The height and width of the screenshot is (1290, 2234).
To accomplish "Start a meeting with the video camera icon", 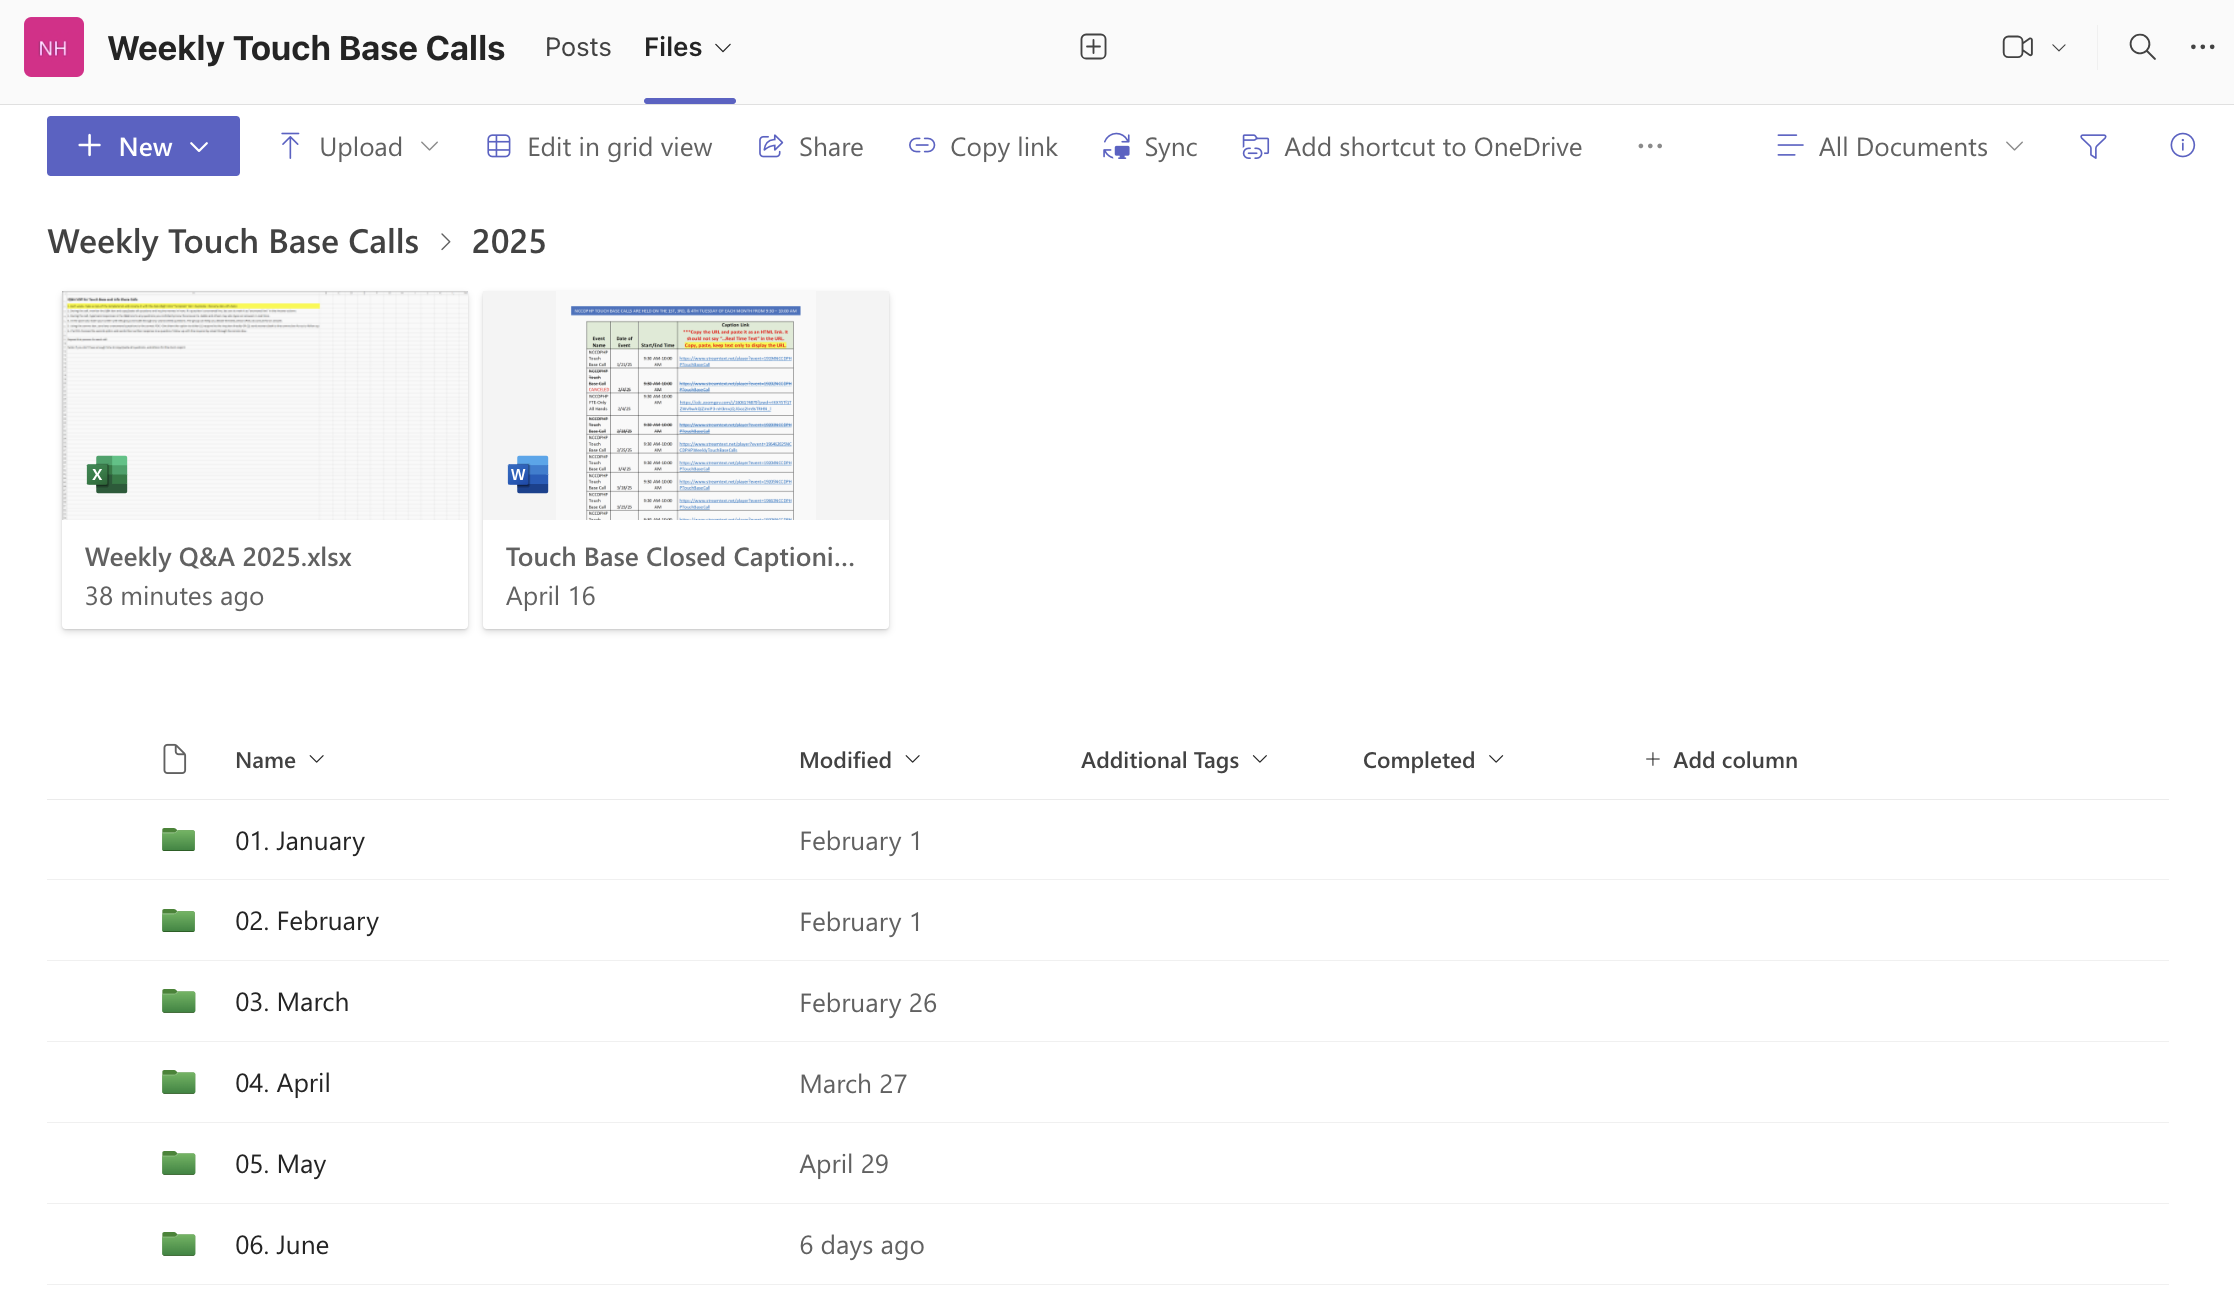I will point(2017,47).
